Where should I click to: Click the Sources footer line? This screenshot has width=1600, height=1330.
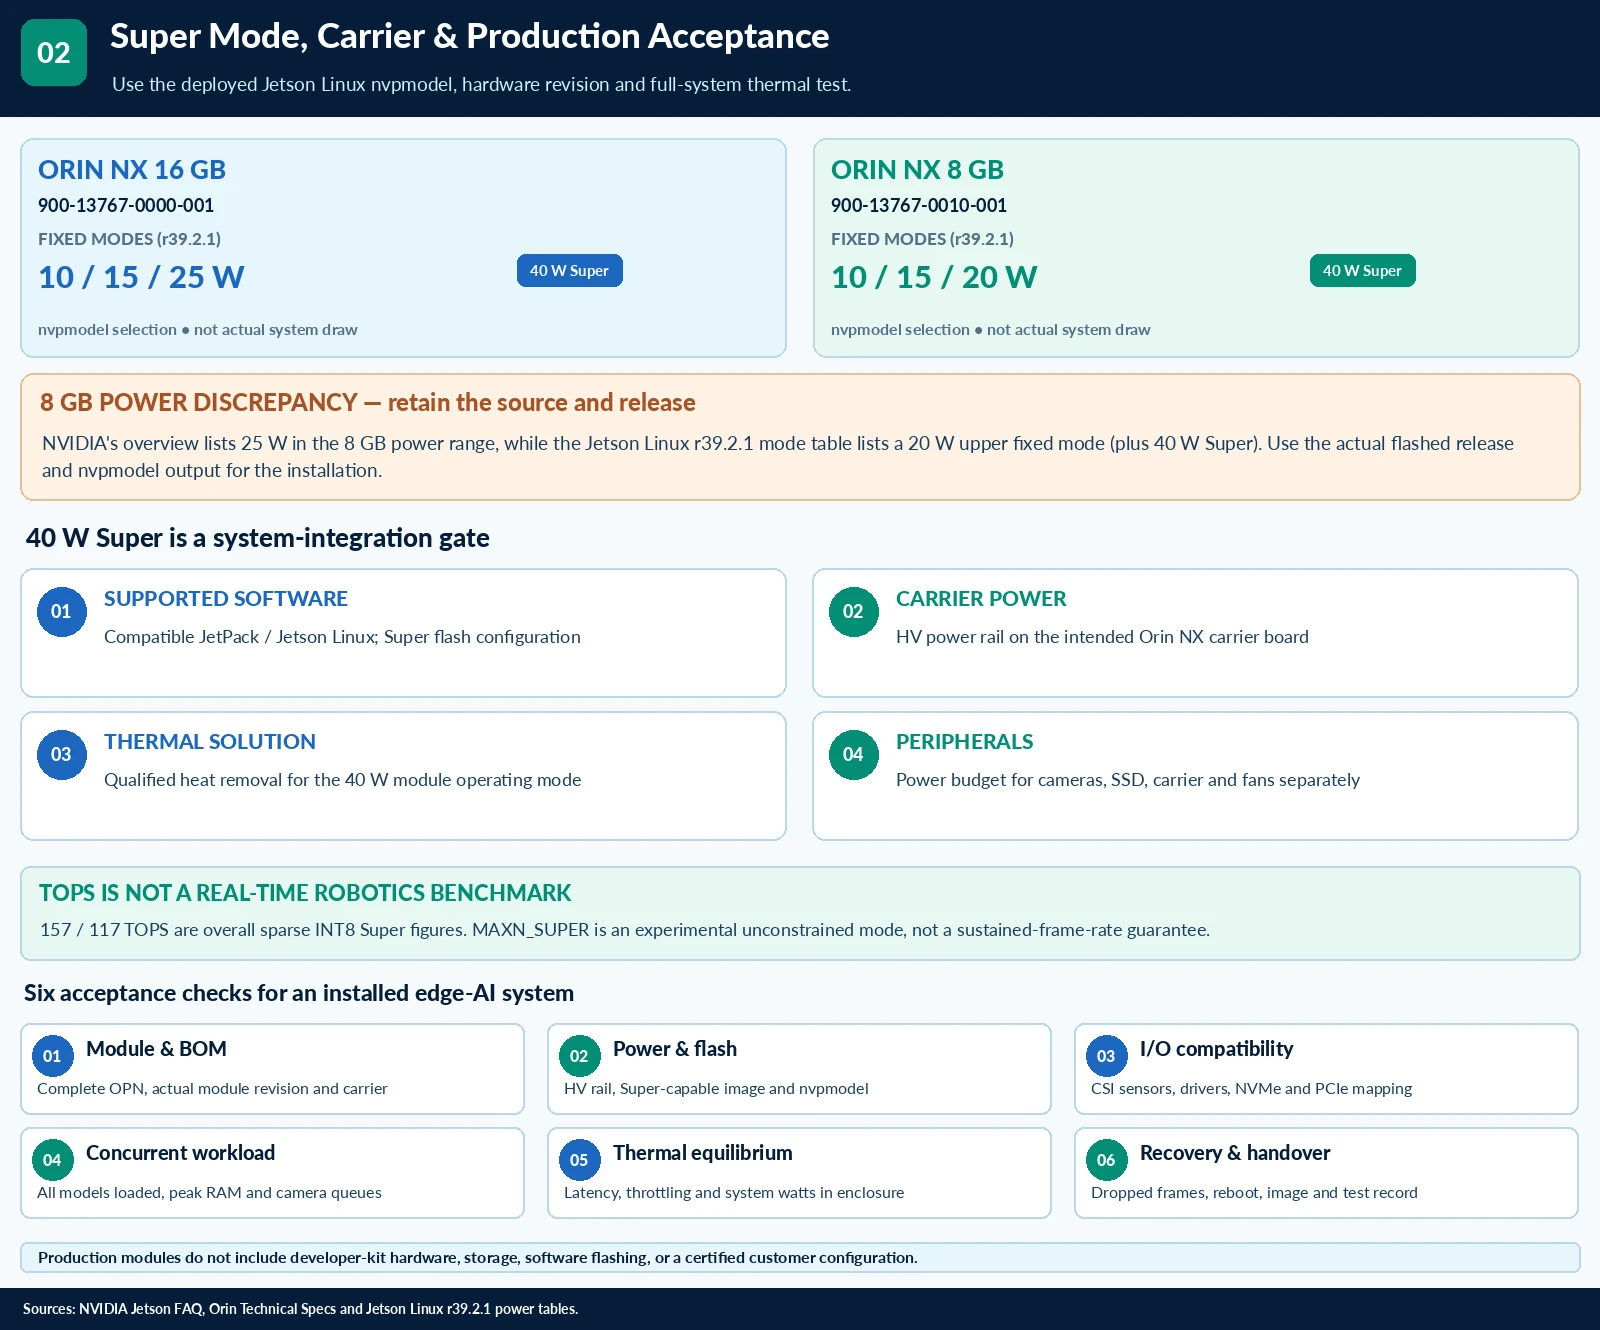pos(300,1309)
